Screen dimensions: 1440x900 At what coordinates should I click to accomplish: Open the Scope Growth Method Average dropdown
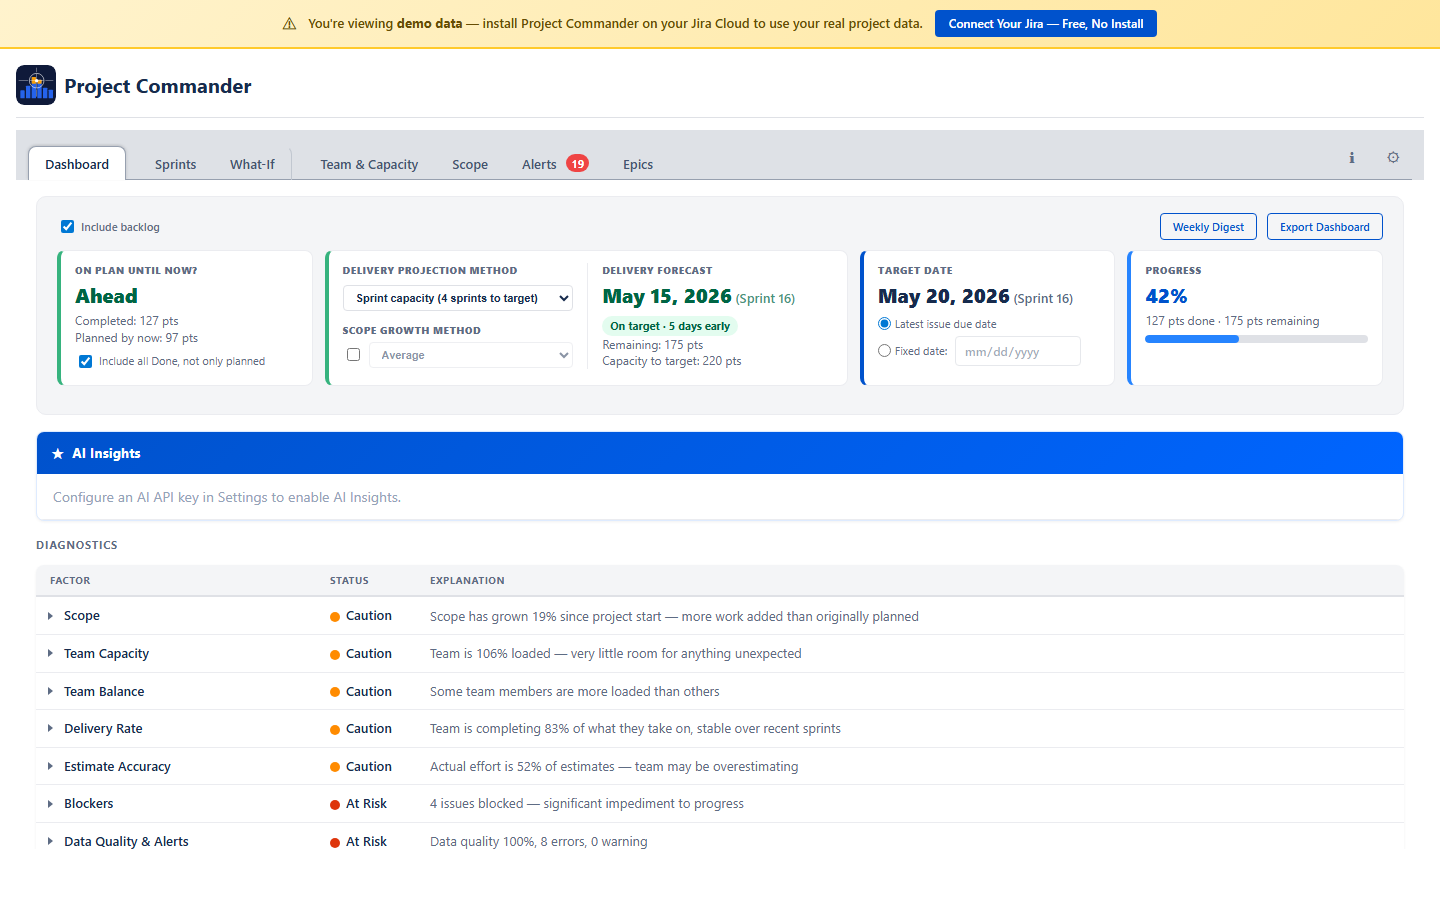point(470,354)
